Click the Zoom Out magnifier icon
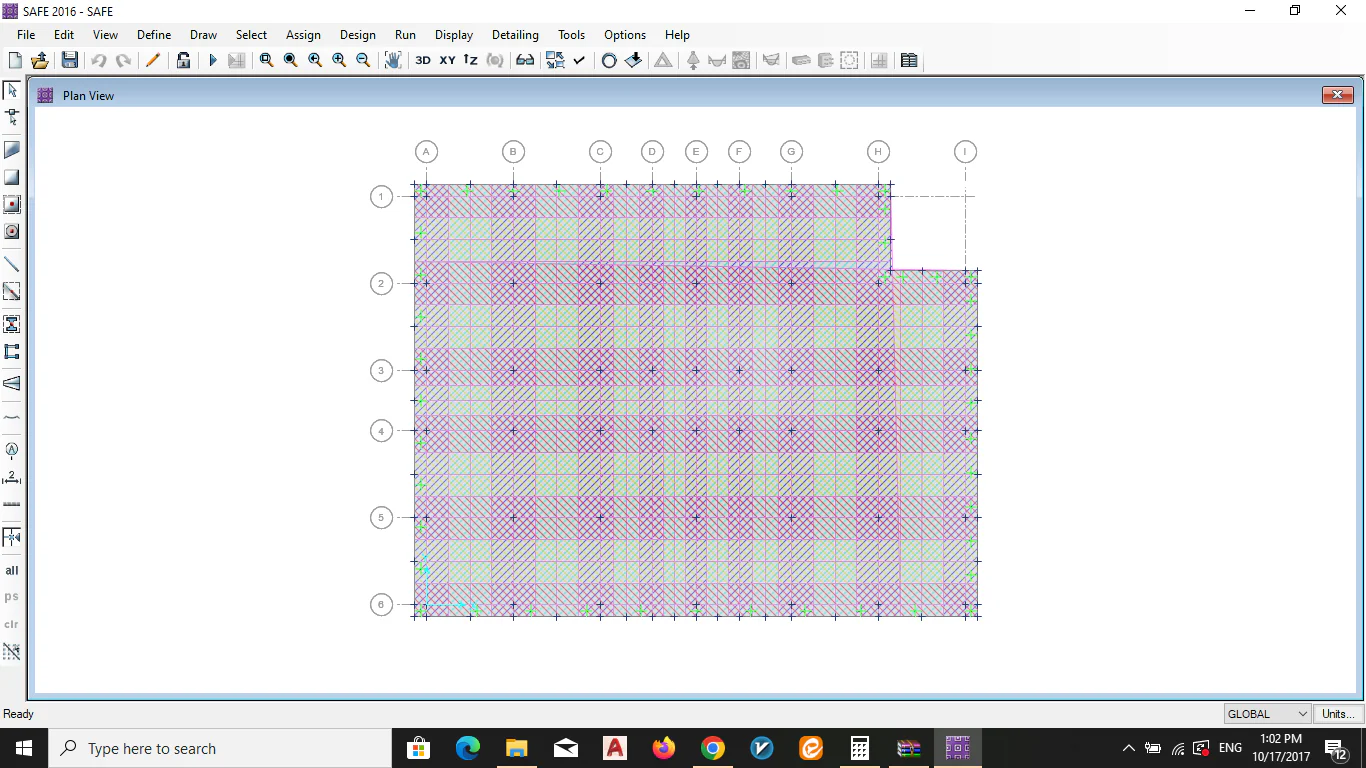Viewport: 1366px width, 768px height. pos(363,60)
